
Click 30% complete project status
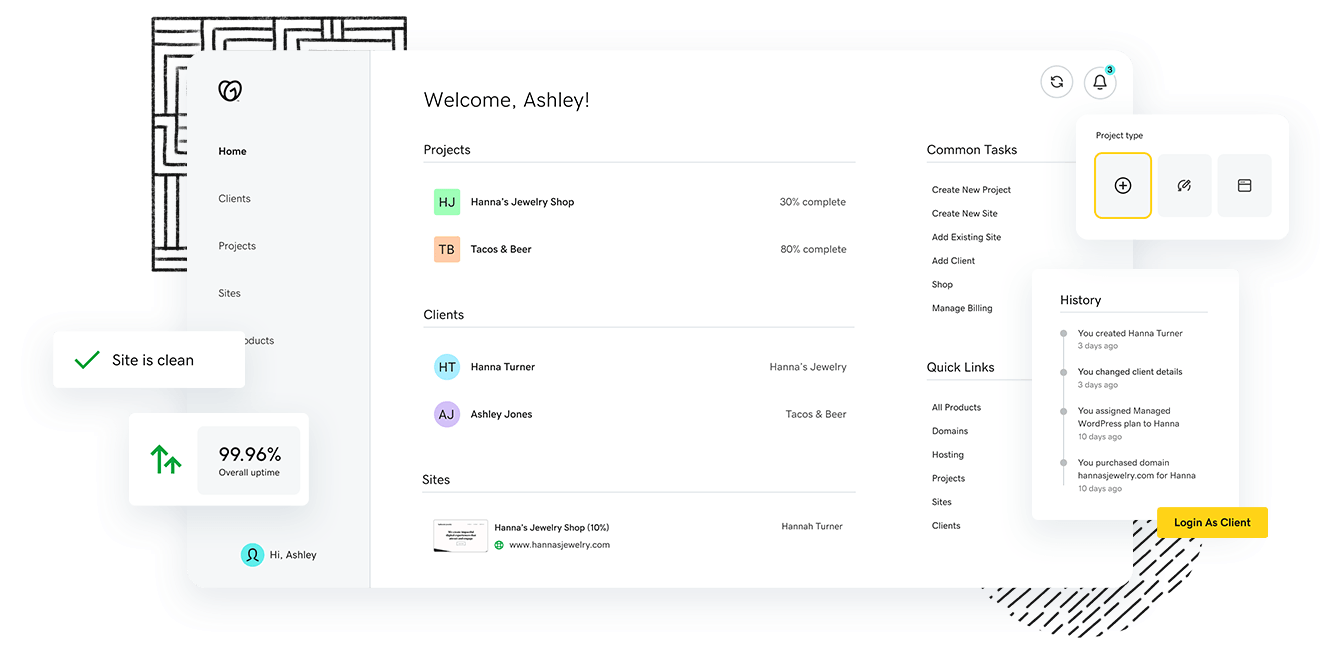tap(813, 202)
